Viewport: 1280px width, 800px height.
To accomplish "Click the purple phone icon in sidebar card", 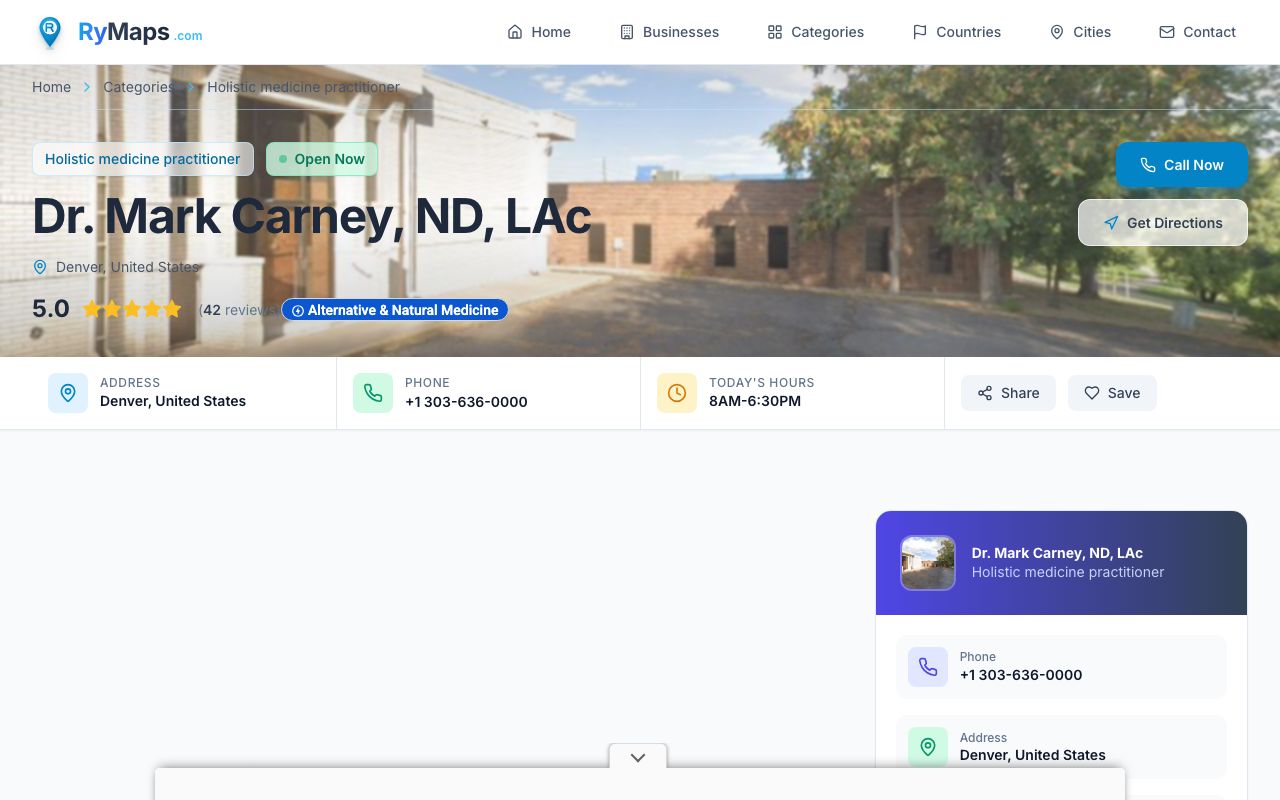I will pos(928,667).
